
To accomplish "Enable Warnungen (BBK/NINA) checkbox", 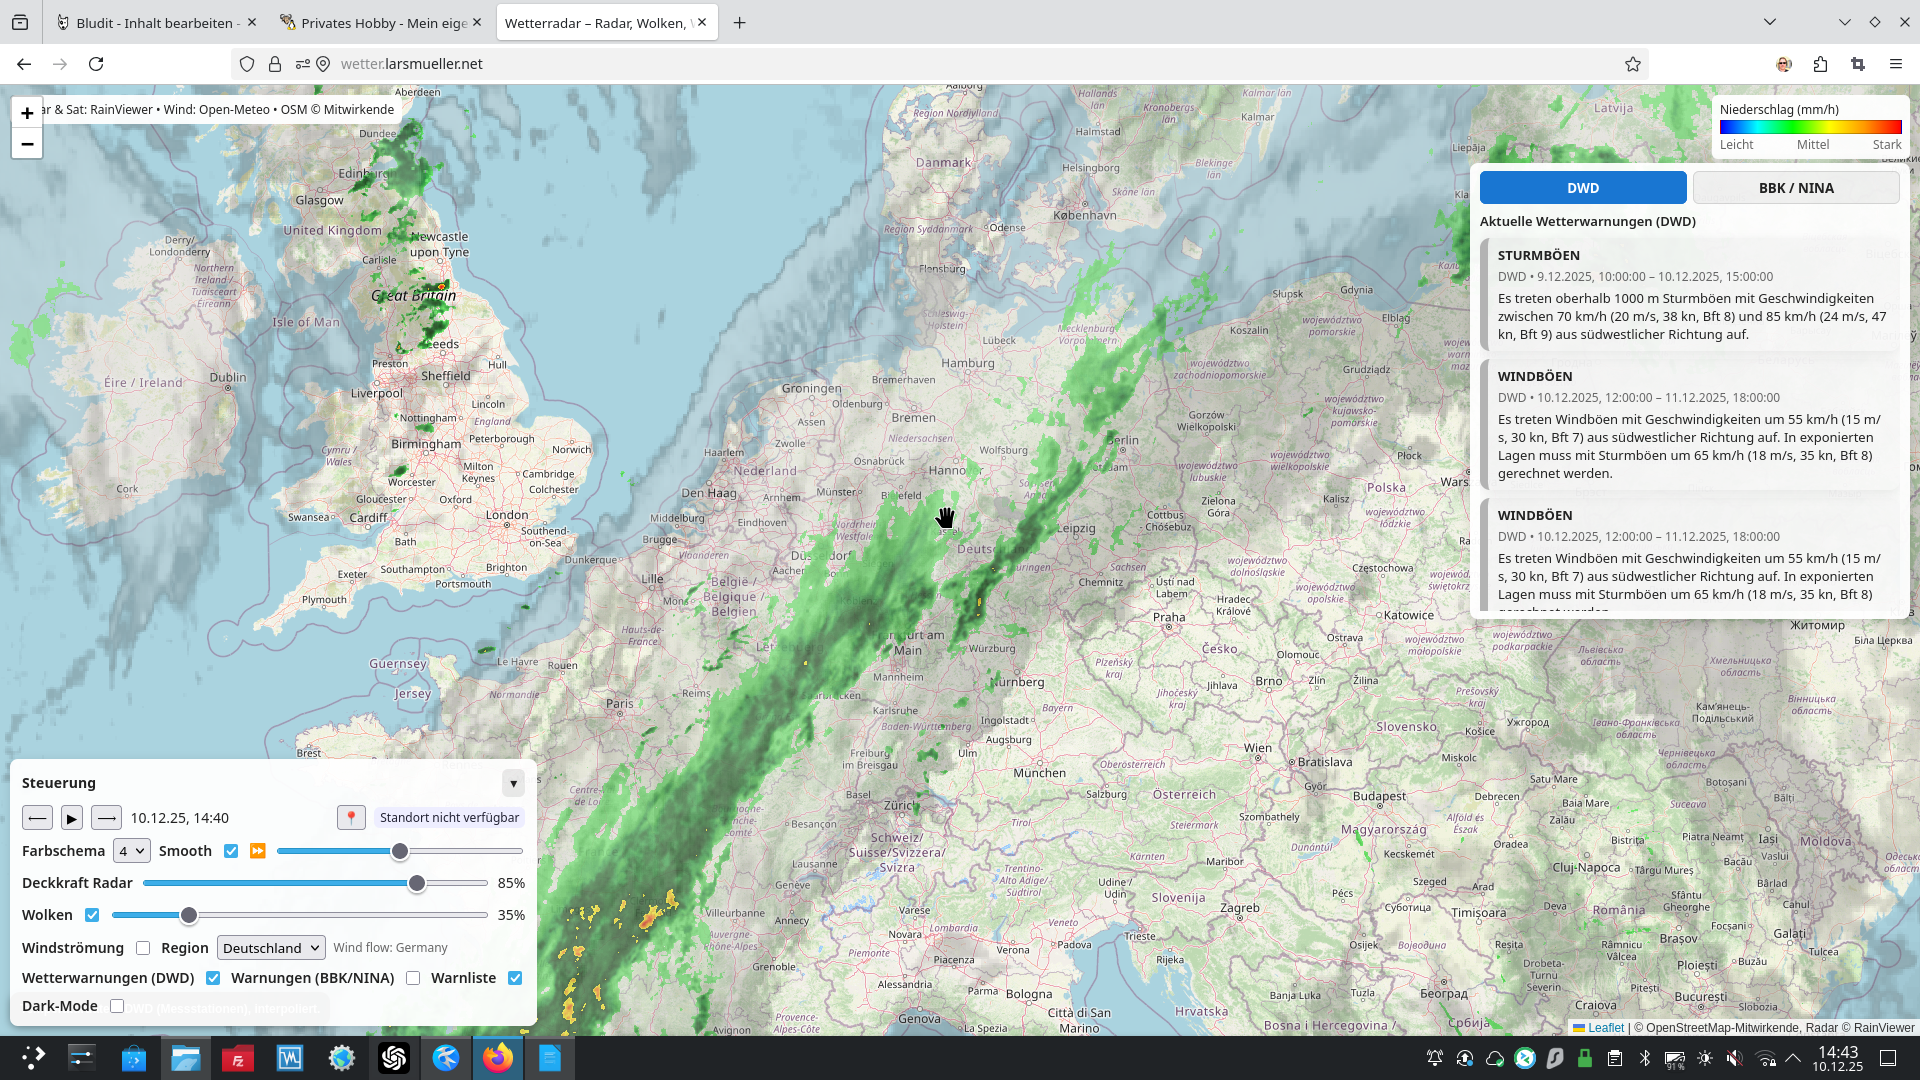I will pos(413,978).
